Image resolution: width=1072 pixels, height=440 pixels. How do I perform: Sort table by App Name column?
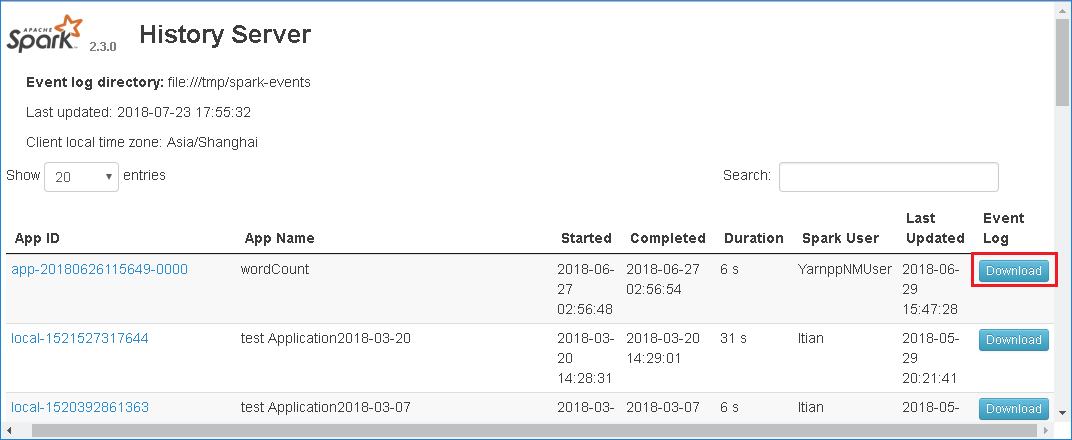[x=279, y=238]
